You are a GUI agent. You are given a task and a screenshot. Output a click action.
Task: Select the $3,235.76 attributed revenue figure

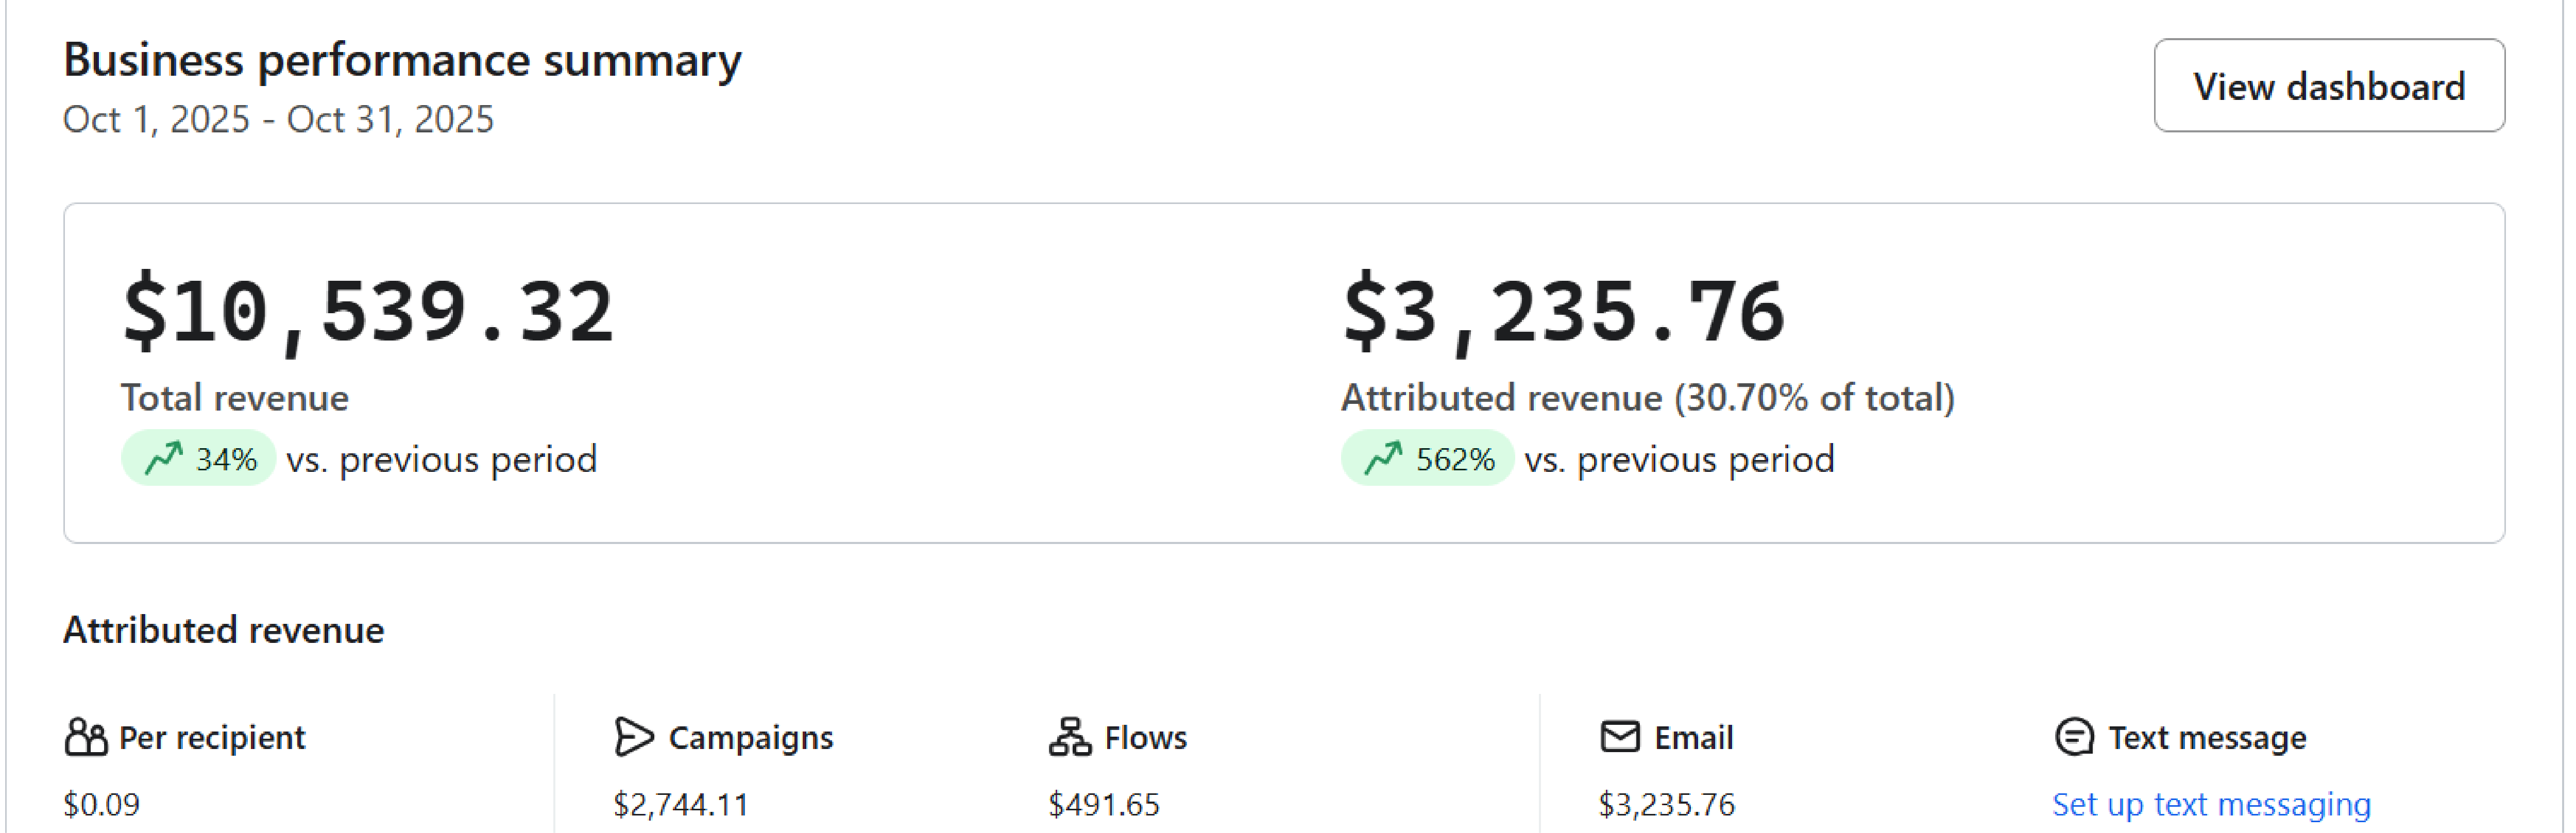pos(1562,312)
